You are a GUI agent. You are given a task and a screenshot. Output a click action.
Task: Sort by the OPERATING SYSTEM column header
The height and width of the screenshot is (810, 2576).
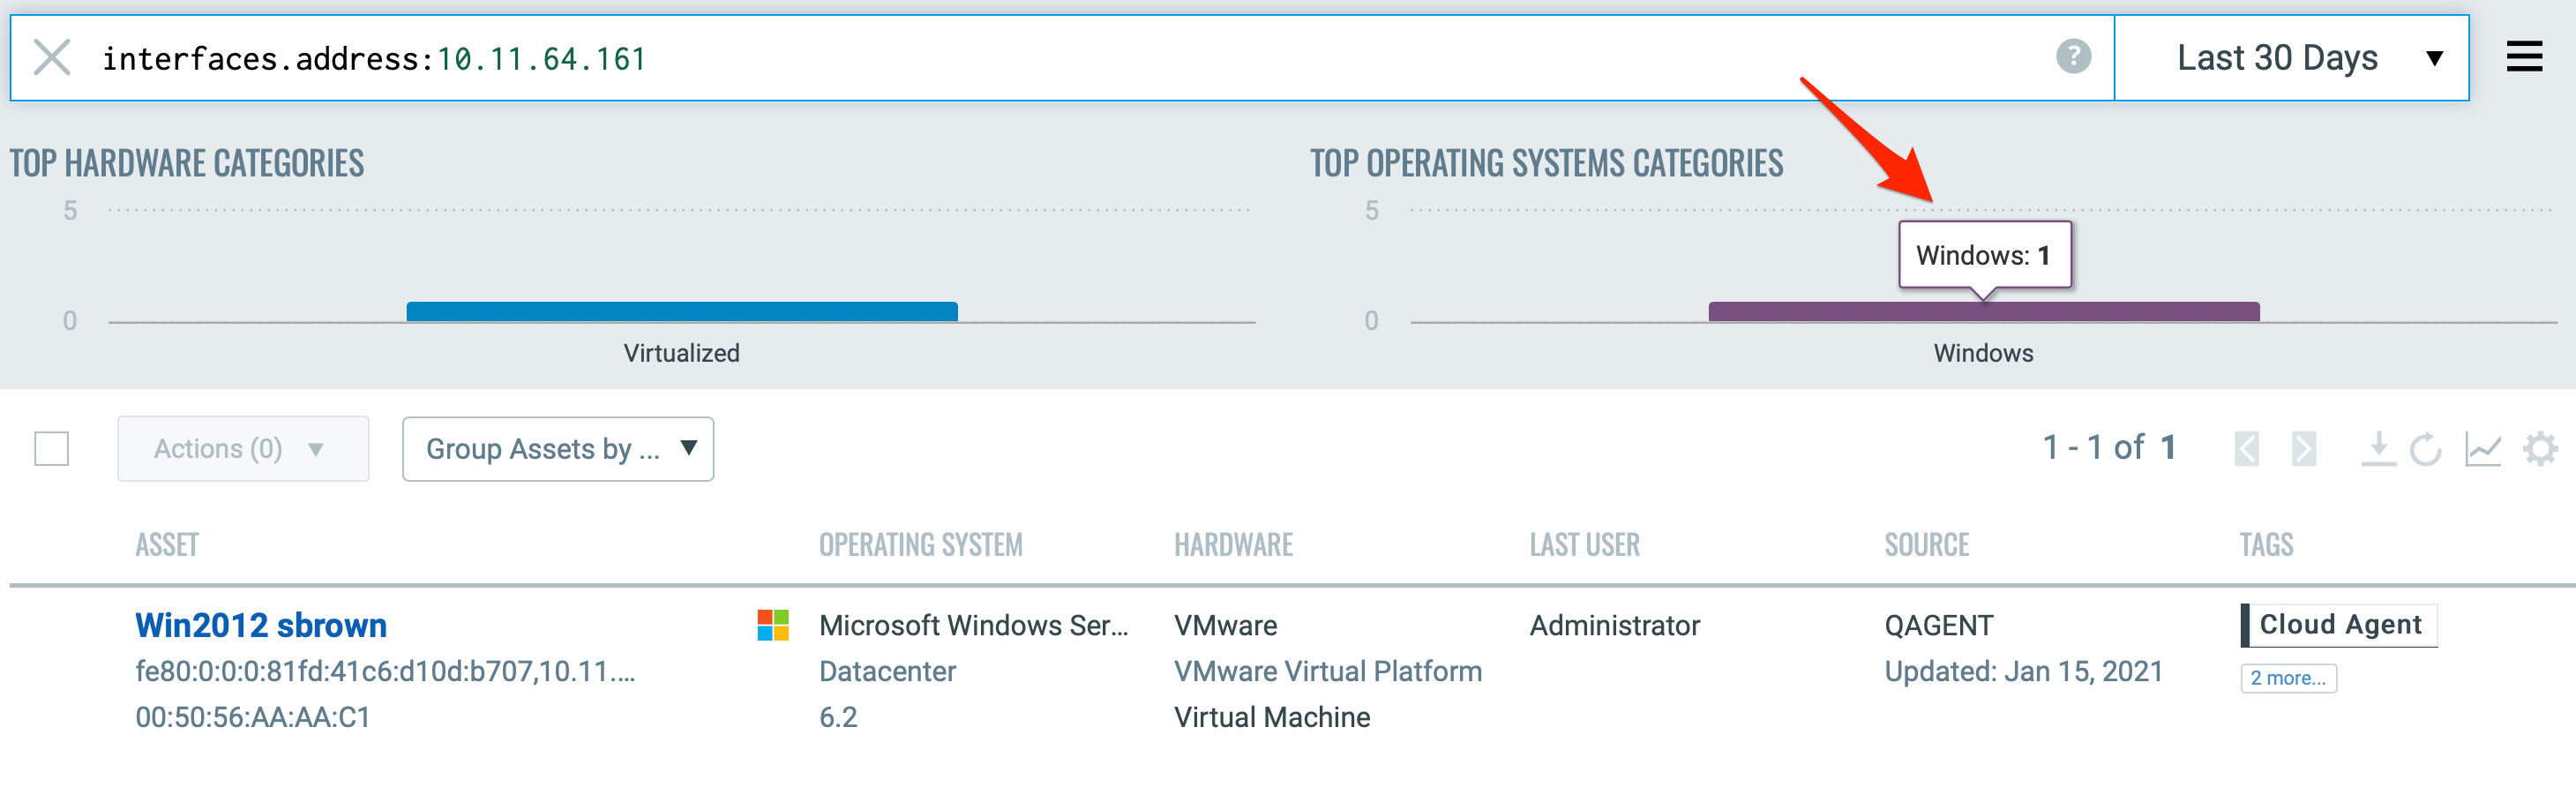point(920,545)
